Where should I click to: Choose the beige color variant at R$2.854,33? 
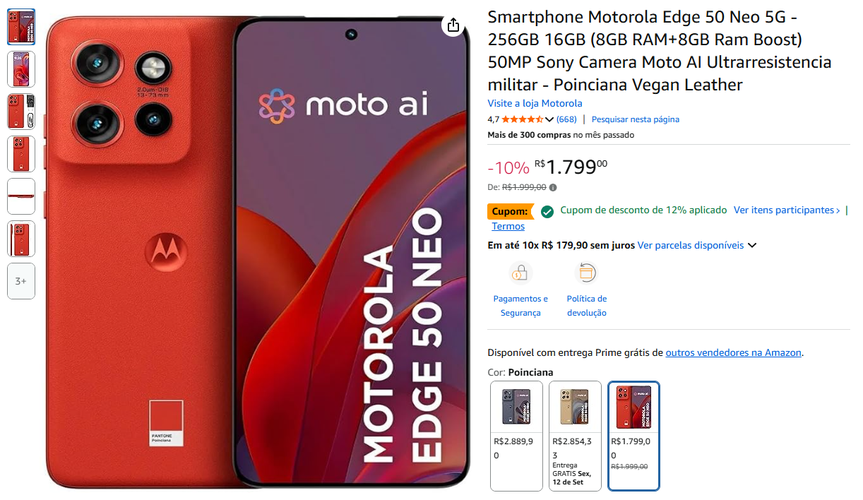(x=575, y=436)
